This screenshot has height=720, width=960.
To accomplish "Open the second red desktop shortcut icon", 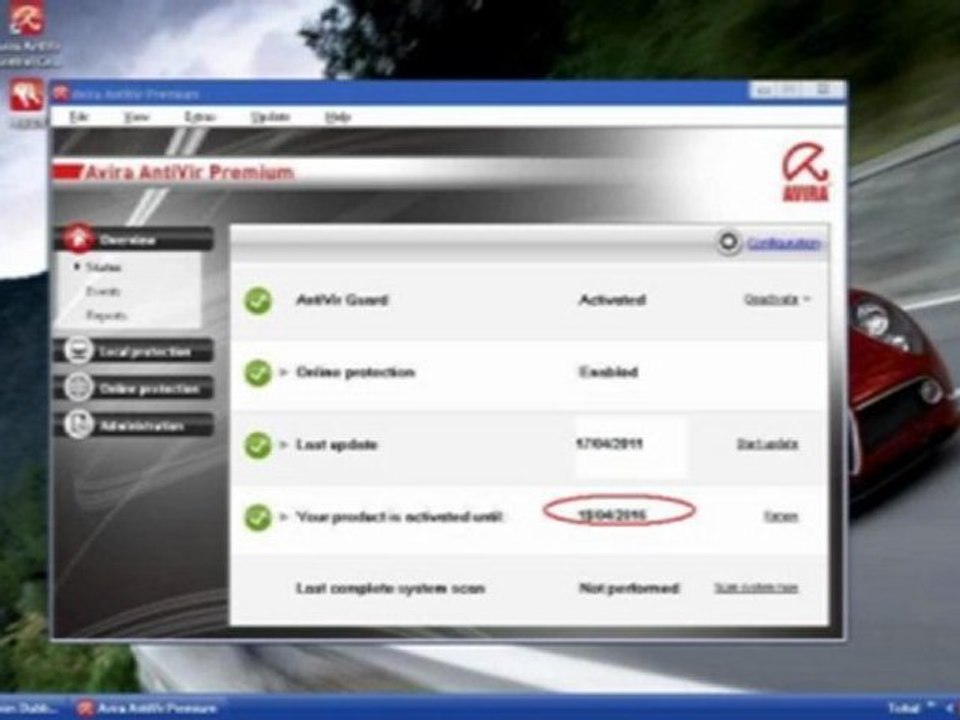I will (26, 96).
